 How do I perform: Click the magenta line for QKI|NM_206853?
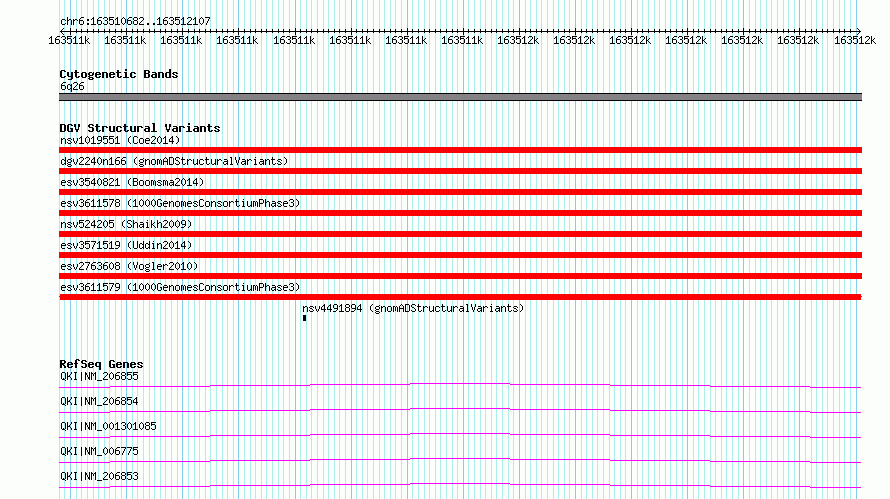coord(460,485)
